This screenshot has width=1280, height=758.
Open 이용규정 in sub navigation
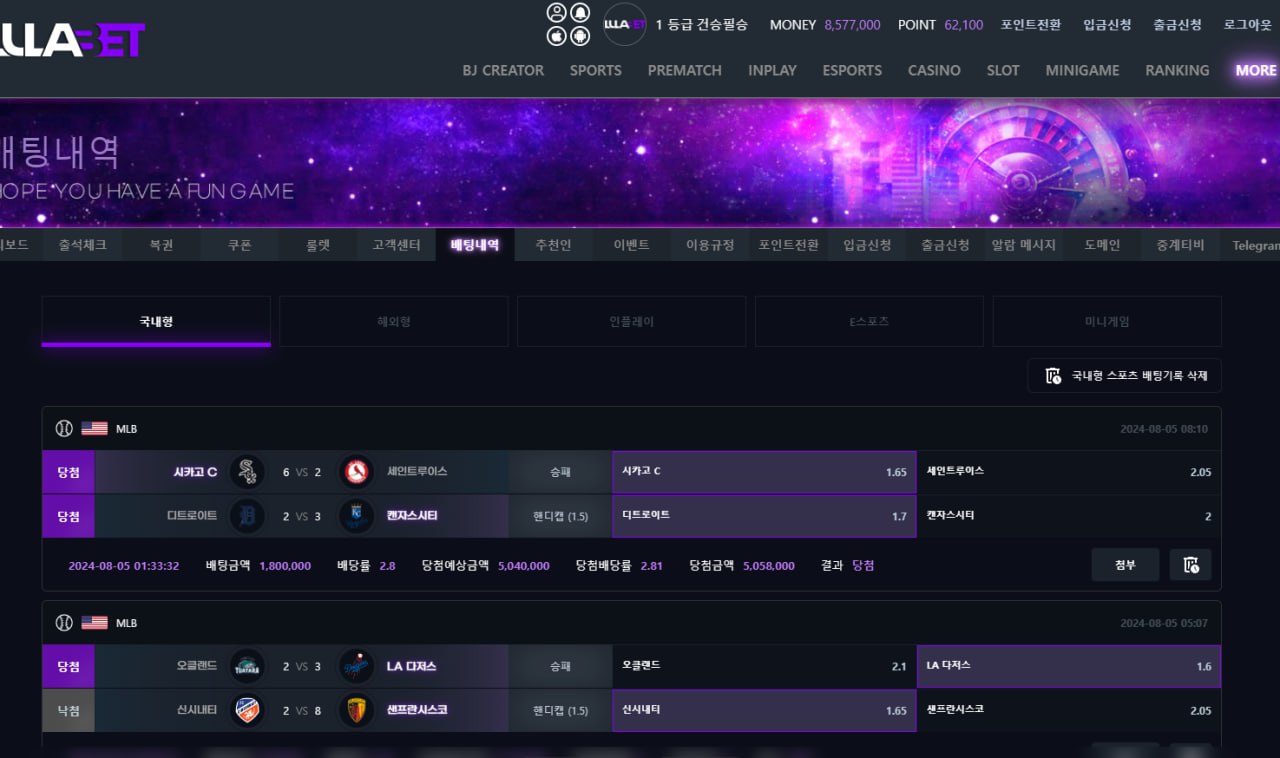(x=710, y=245)
